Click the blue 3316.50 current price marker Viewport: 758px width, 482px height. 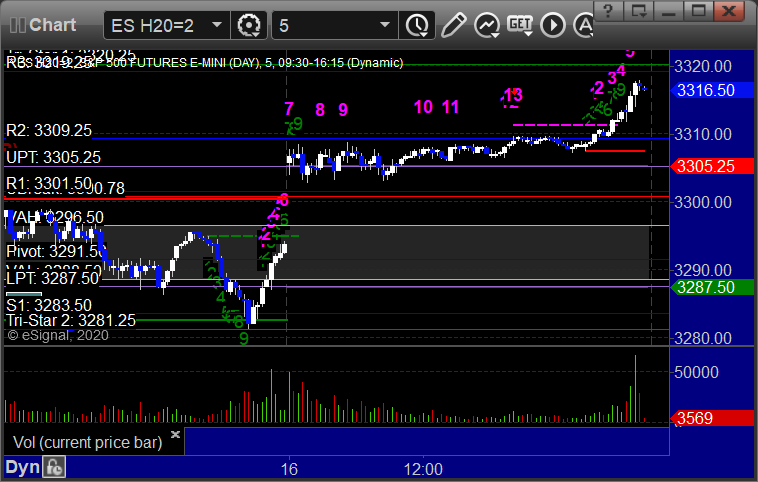pos(712,90)
